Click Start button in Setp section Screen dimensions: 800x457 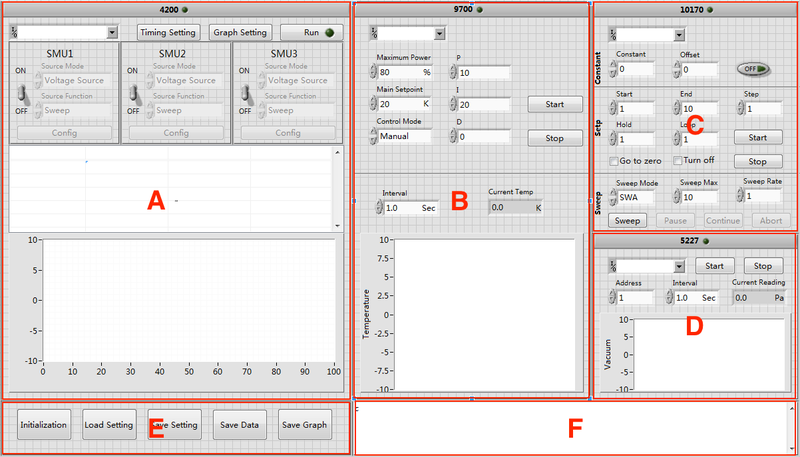(758, 137)
